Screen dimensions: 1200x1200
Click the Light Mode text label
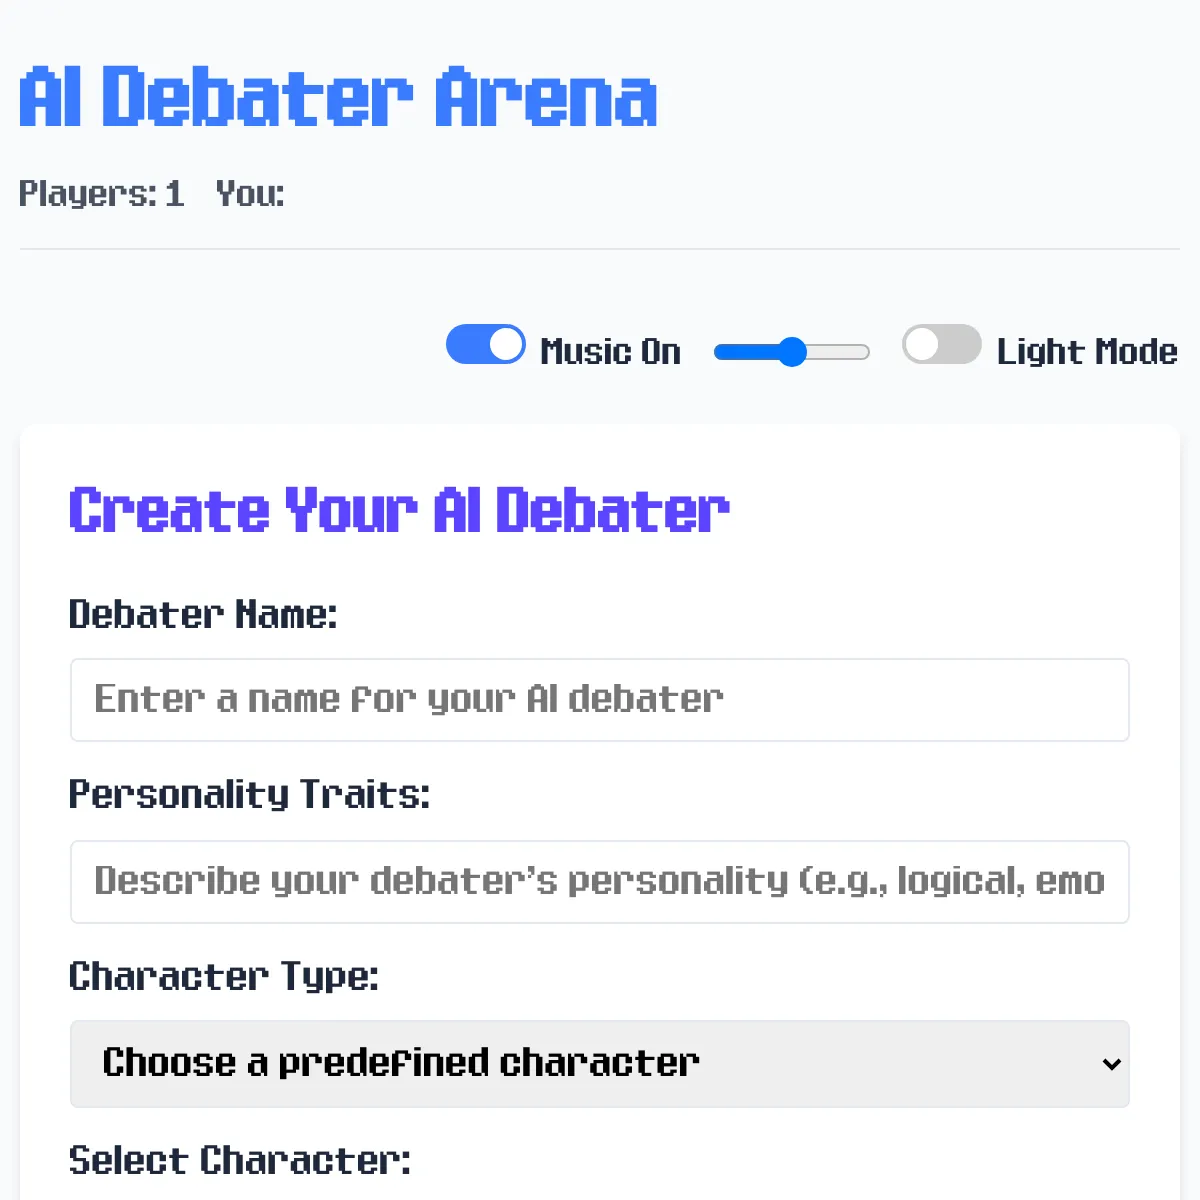point(1087,352)
